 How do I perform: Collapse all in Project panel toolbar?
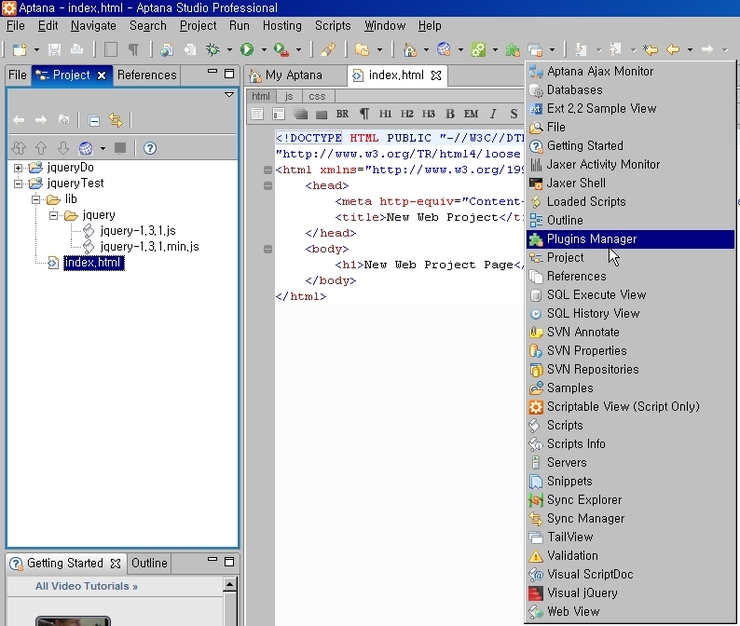94,121
